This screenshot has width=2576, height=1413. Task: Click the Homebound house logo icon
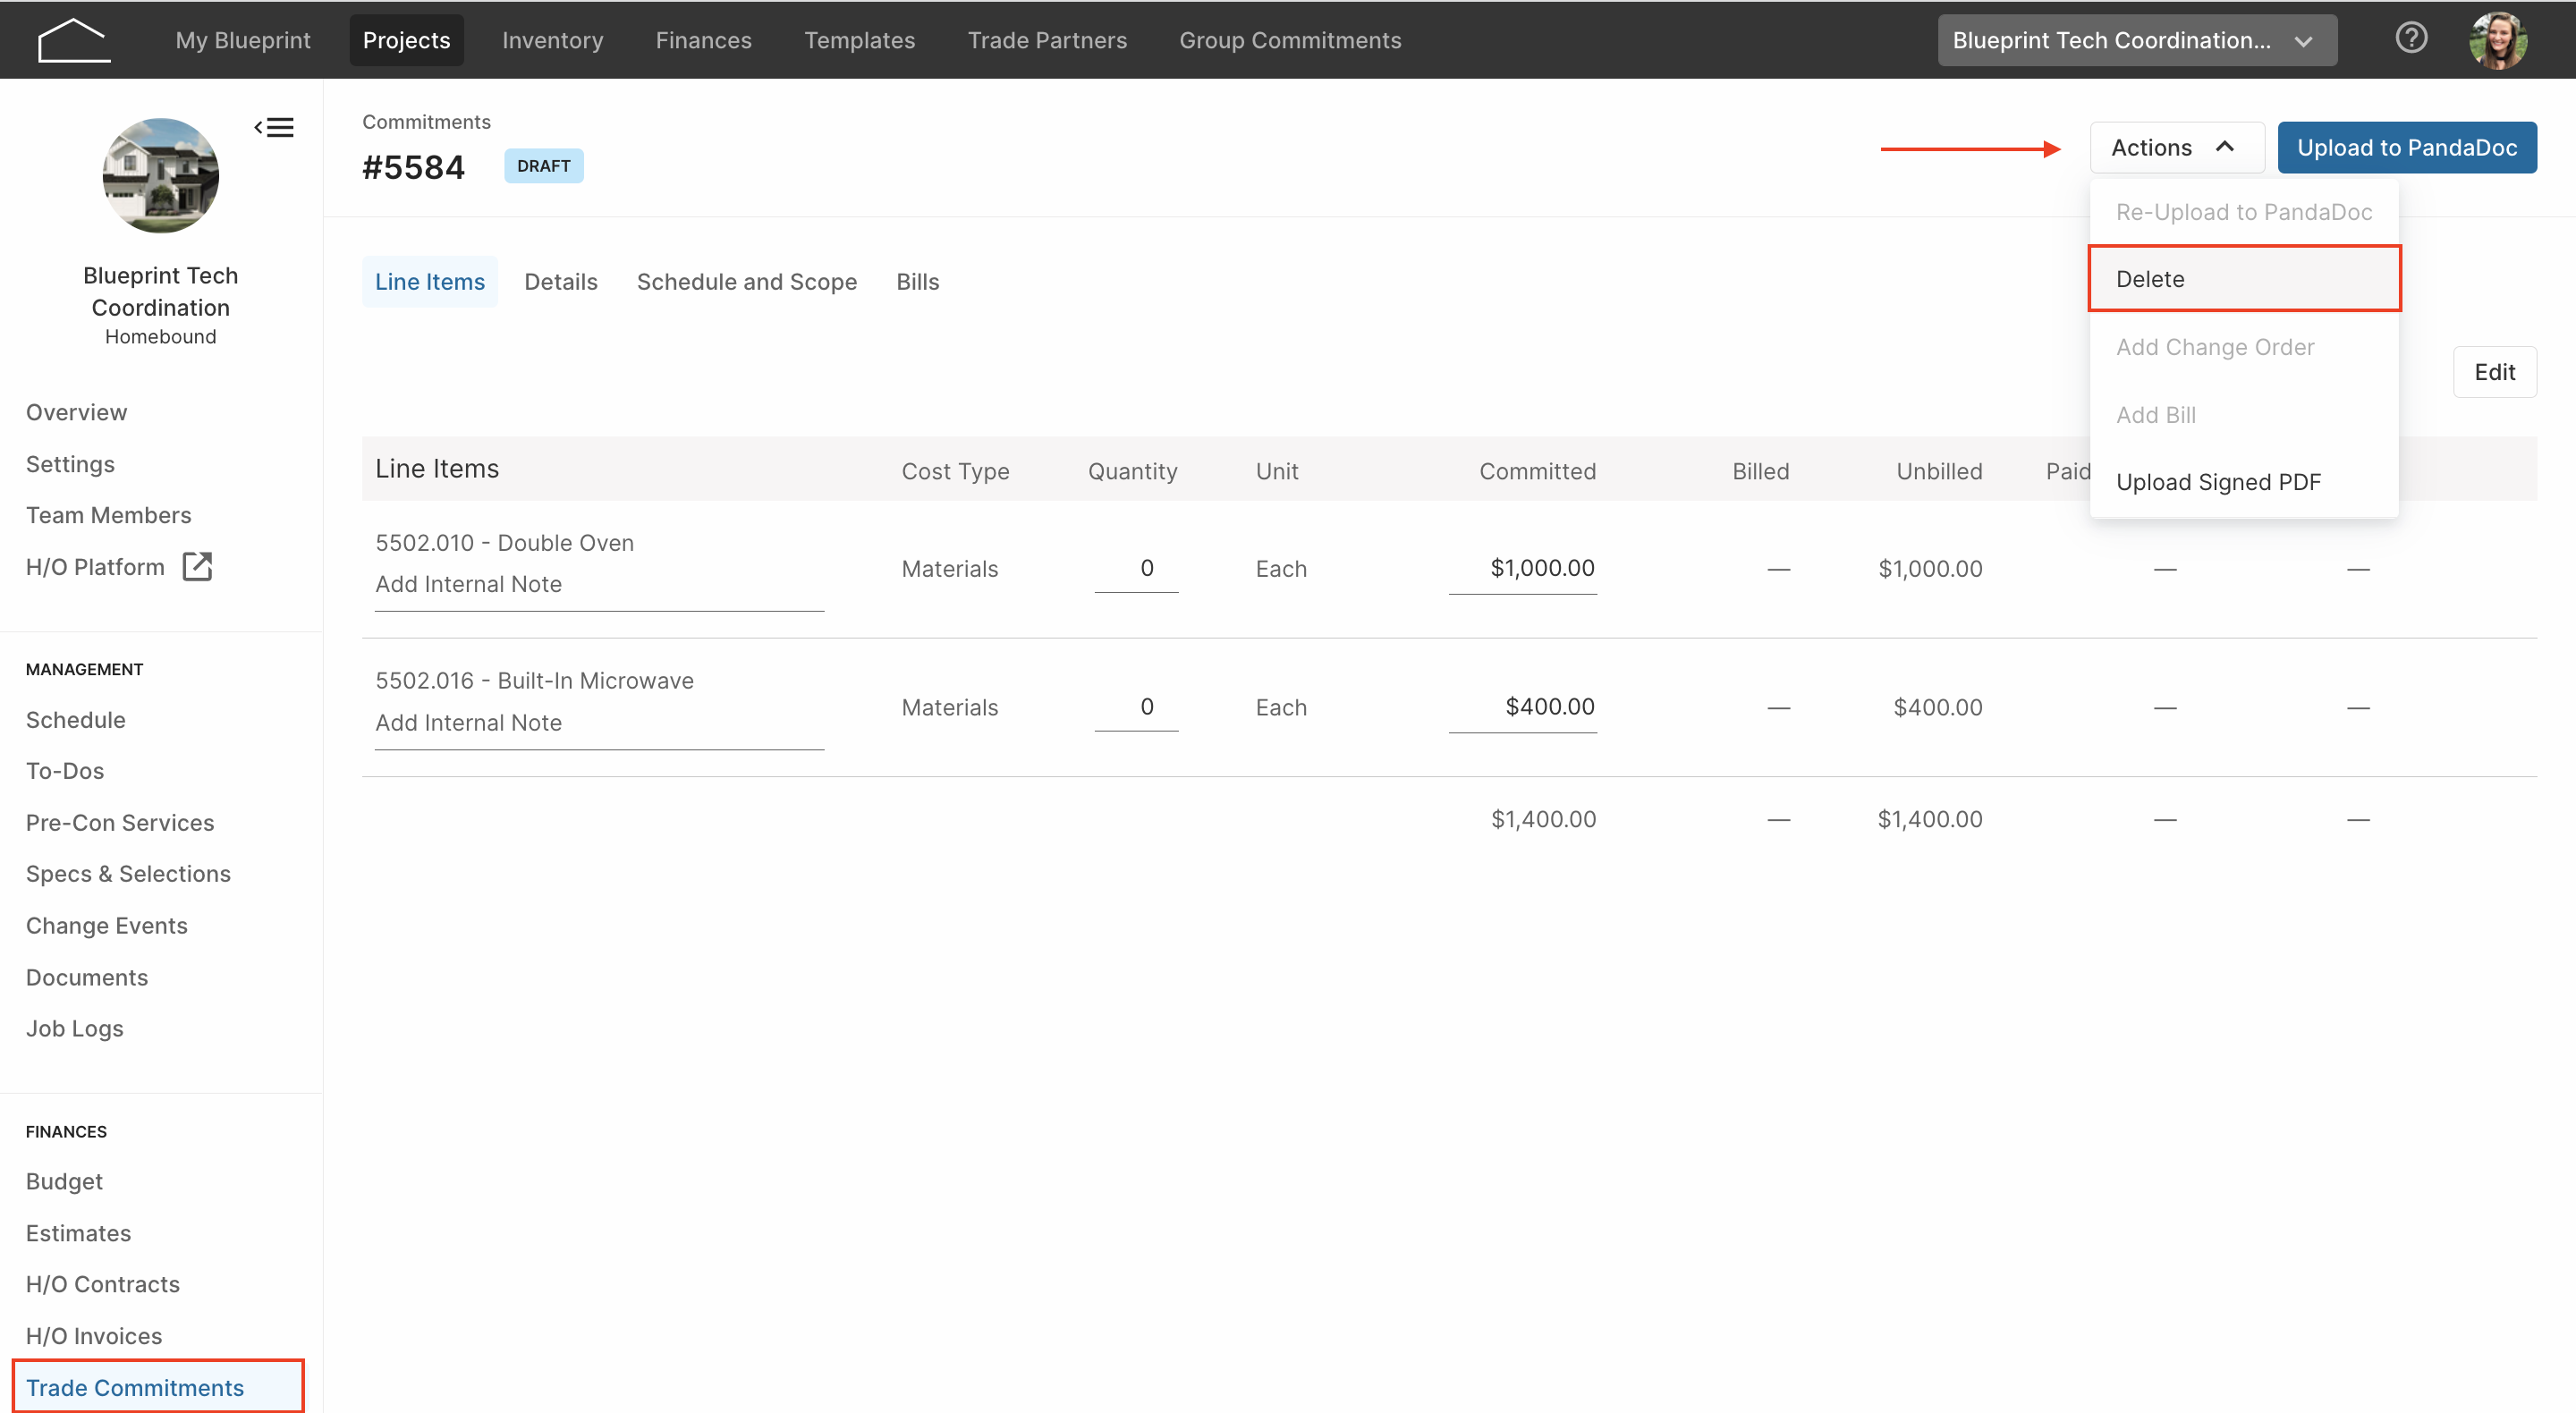click(x=74, y=40)
